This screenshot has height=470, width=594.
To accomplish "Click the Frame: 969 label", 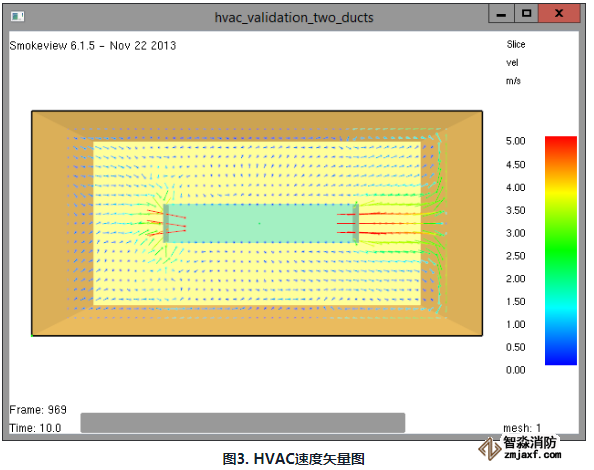I will [38, 410].
